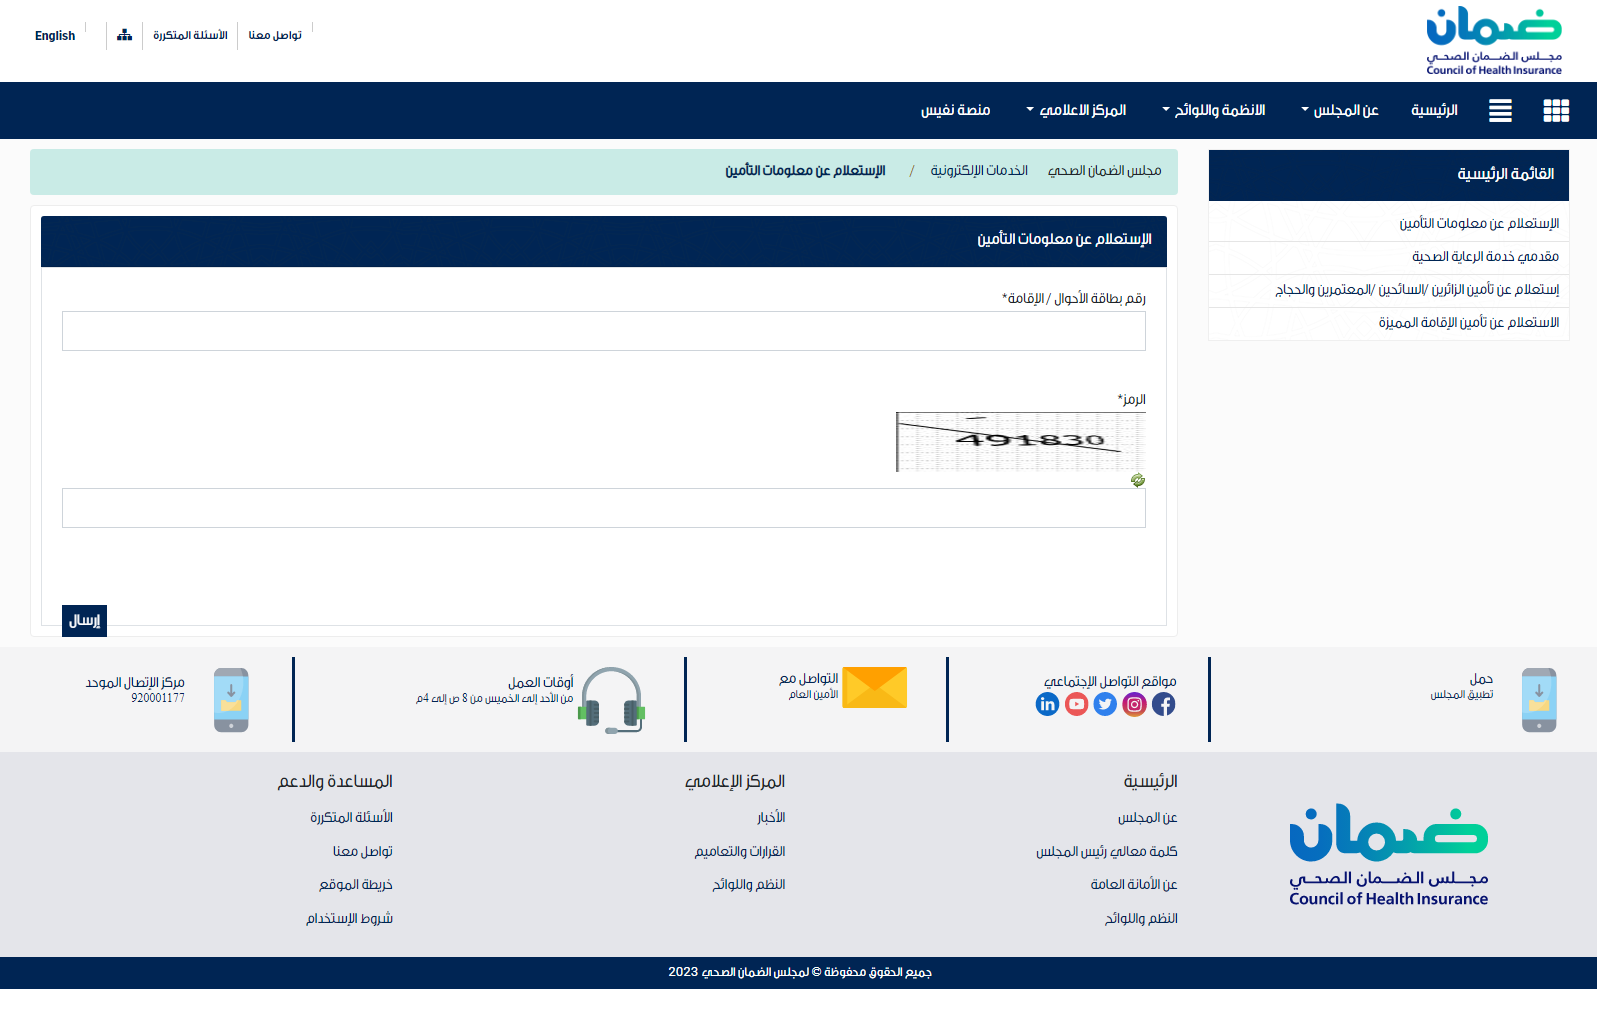1597x1017 pixels.
Task: Go to منصة نفيس in navbar
Action: [x=955, y=110]
